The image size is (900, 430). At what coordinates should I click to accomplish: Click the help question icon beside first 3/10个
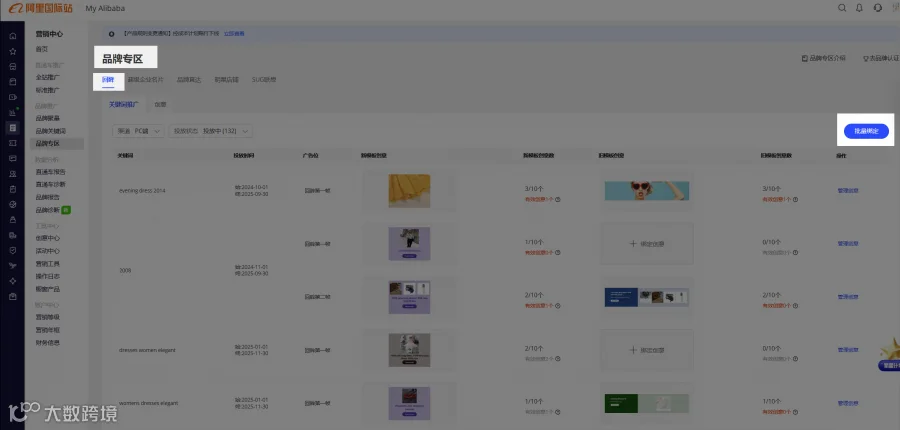coord(557,200)
